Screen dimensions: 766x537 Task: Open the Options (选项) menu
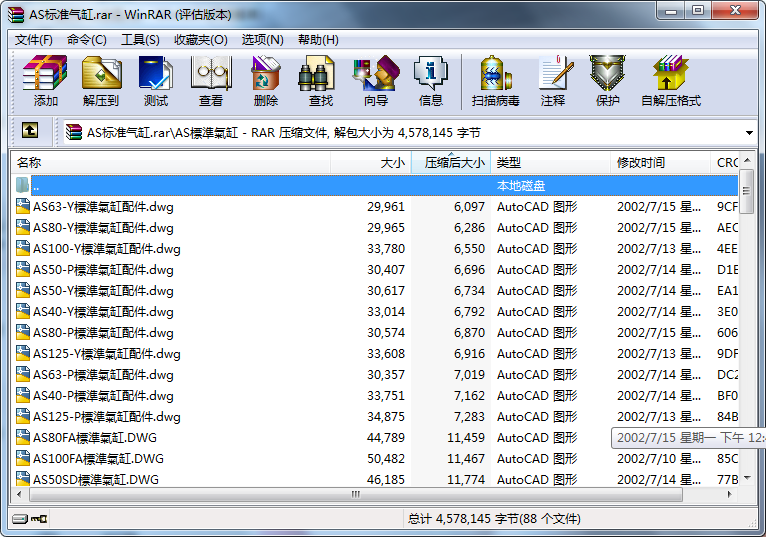pyautogui.click(x=262, y=40)
